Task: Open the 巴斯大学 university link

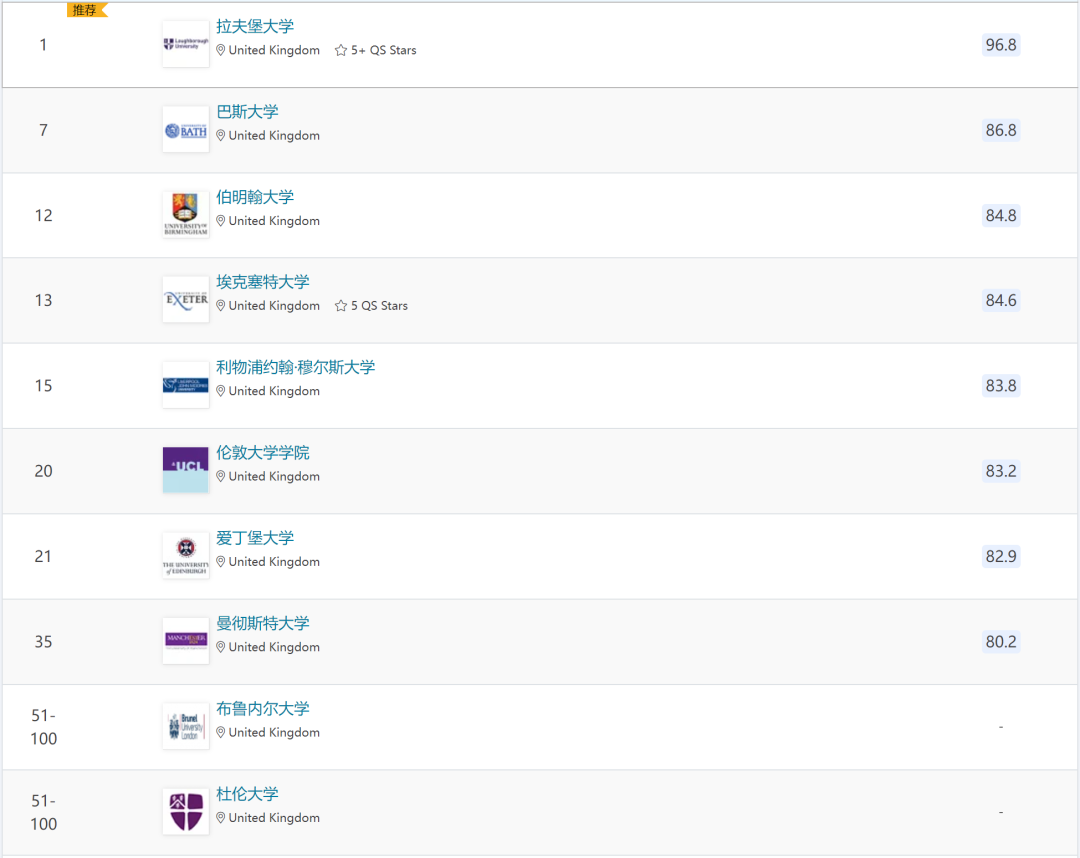Action: click(247, 112)
